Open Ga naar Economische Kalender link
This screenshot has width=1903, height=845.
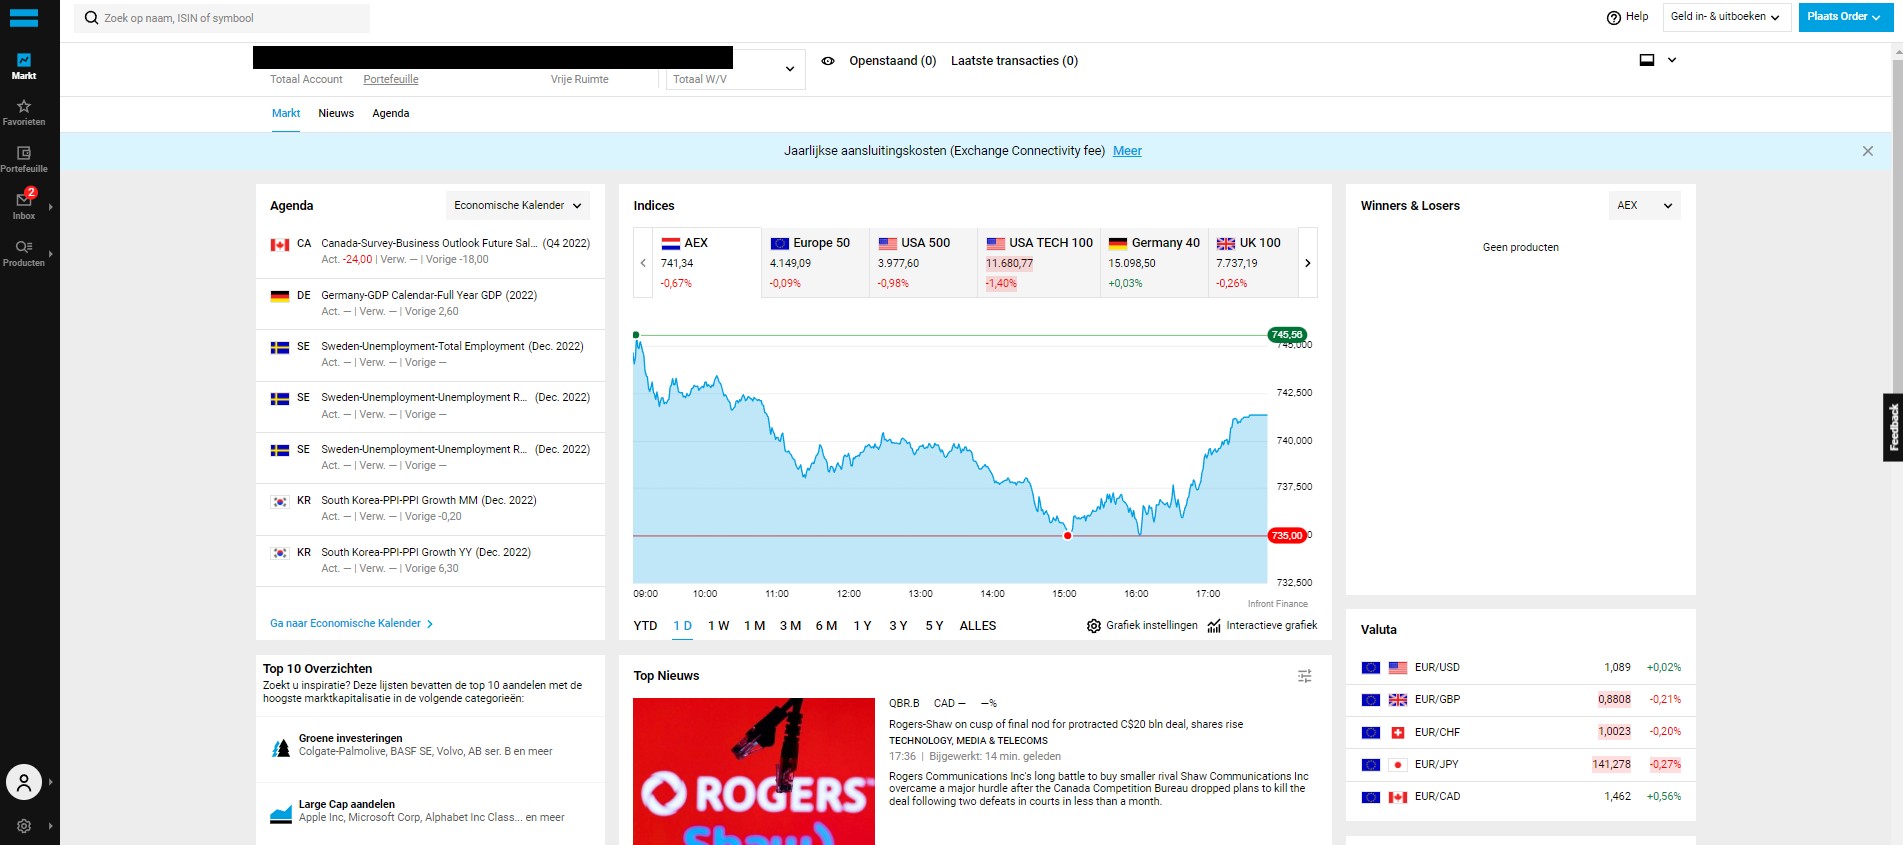[351, 624]
